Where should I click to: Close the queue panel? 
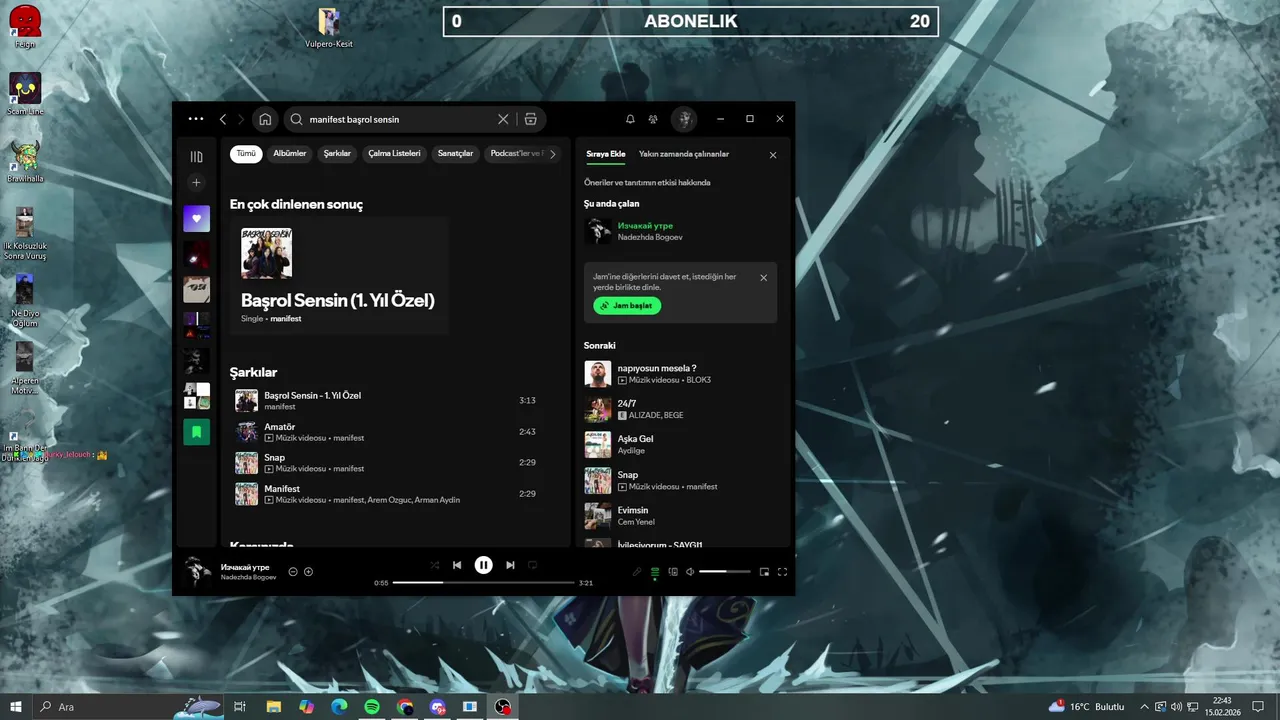pyautogui.click(x=773, y=155)
